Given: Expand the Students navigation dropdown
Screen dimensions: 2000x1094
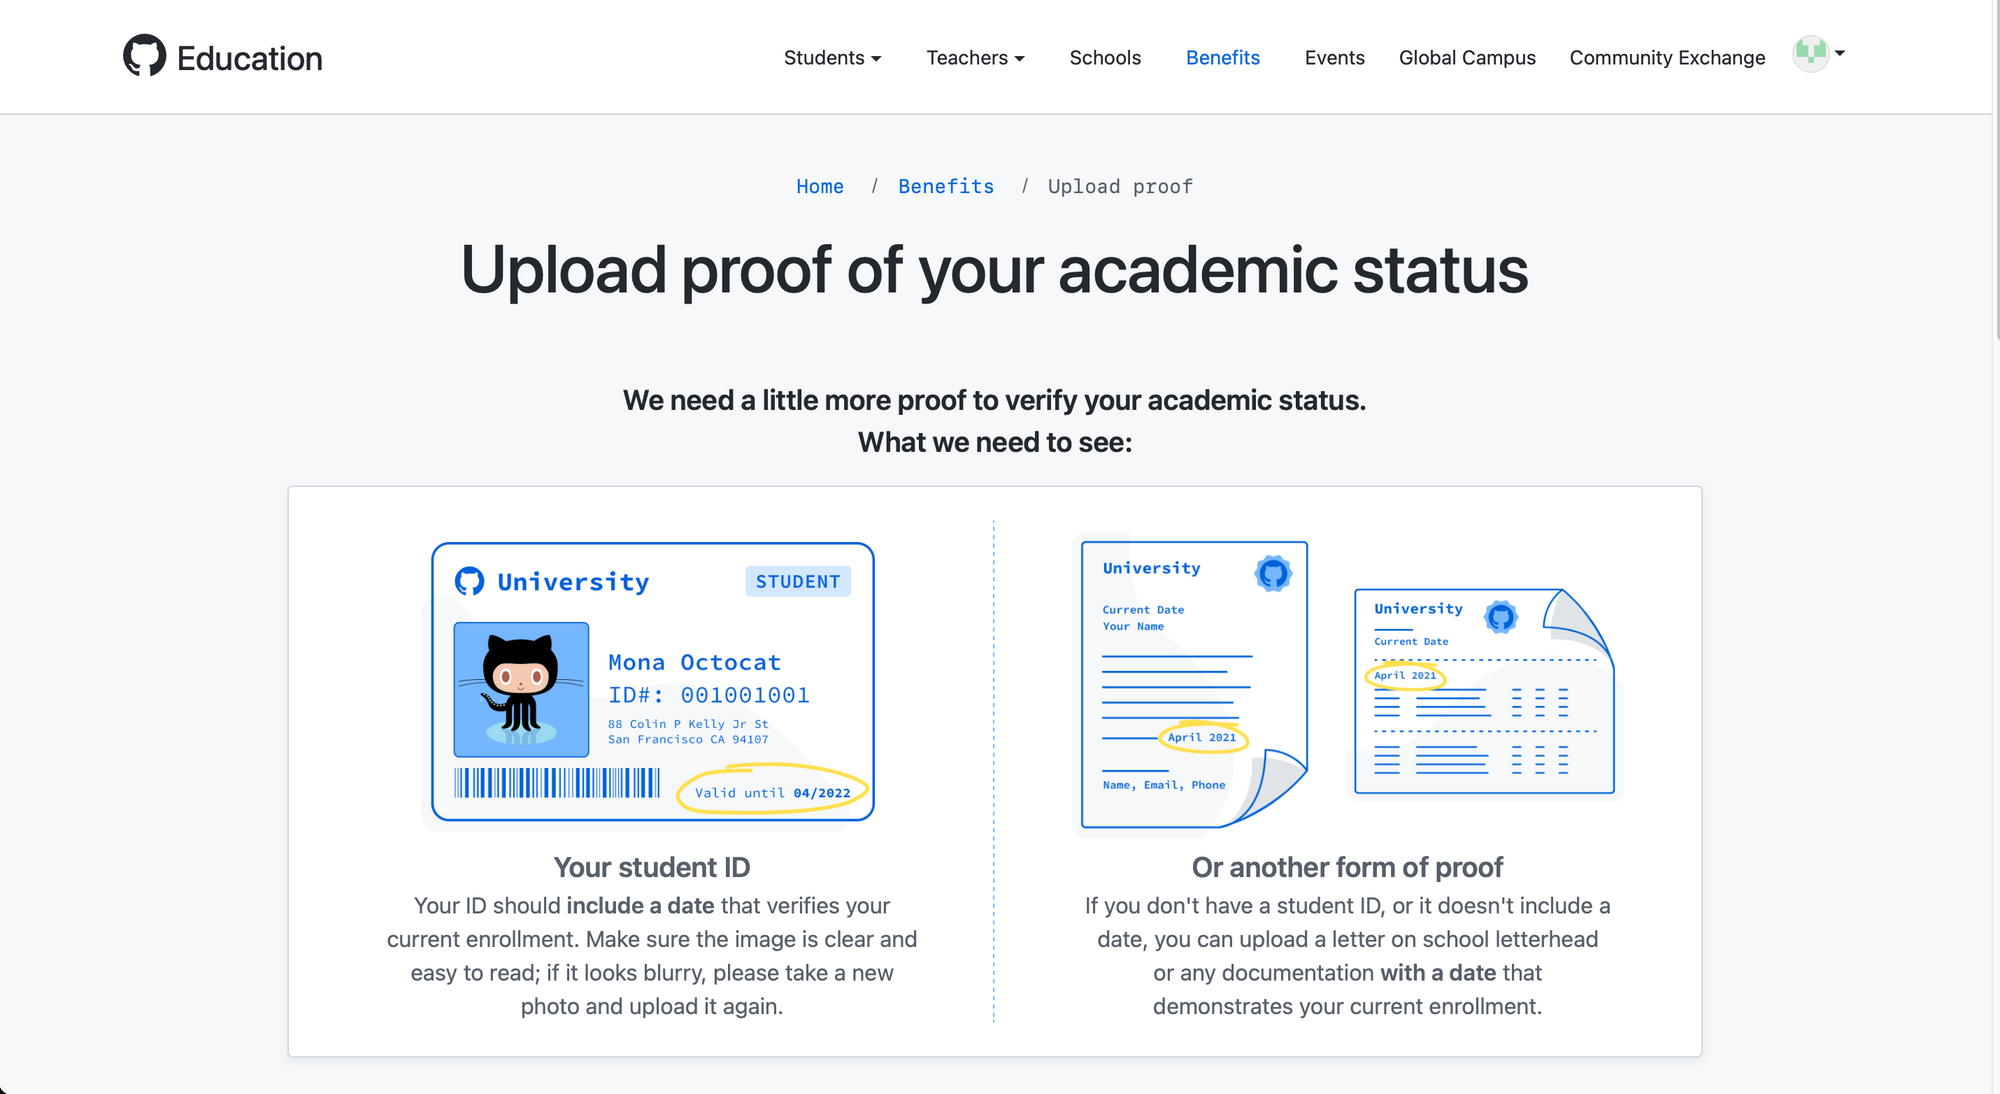Looking at the screenshot, I should tap(830, 55).
